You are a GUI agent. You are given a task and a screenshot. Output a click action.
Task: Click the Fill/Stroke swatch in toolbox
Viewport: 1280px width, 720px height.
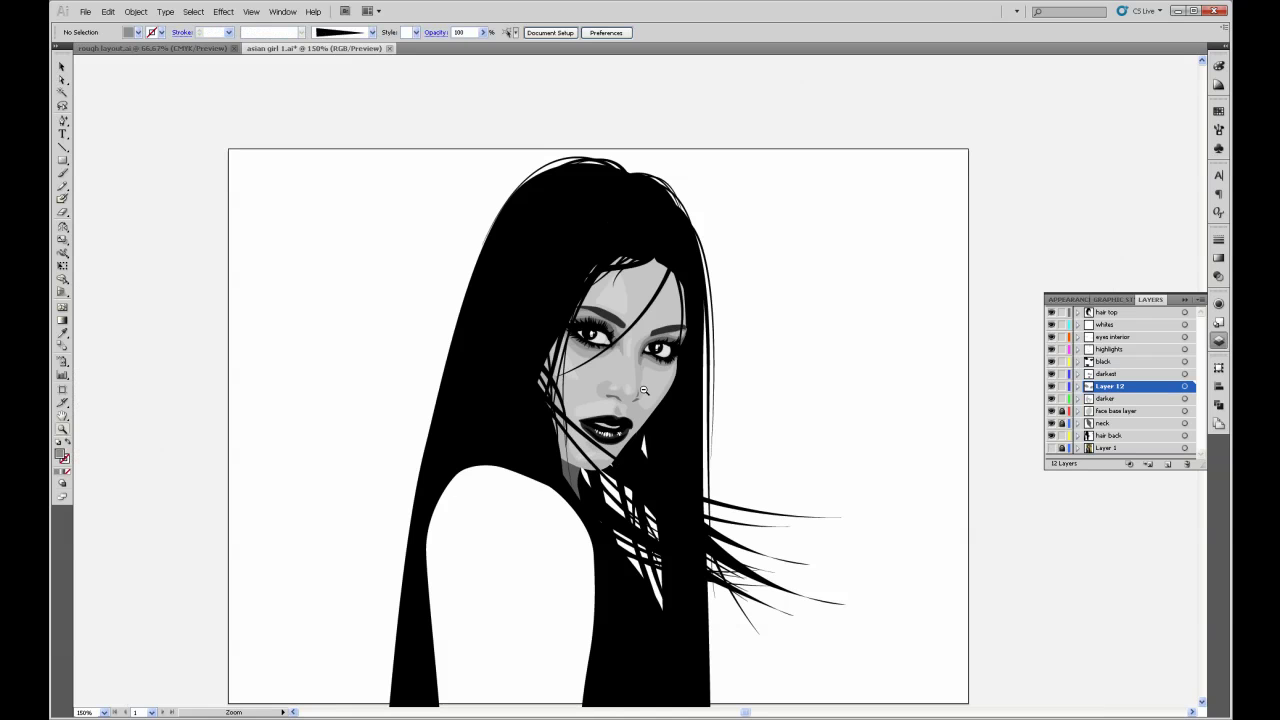[x=62, y=455]
